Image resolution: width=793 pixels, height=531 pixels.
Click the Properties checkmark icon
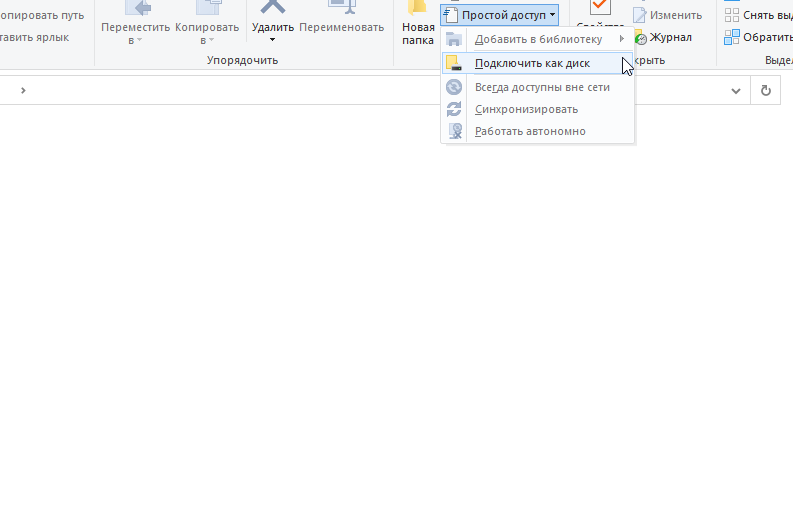pyautogui.click(x=600, y=7)
